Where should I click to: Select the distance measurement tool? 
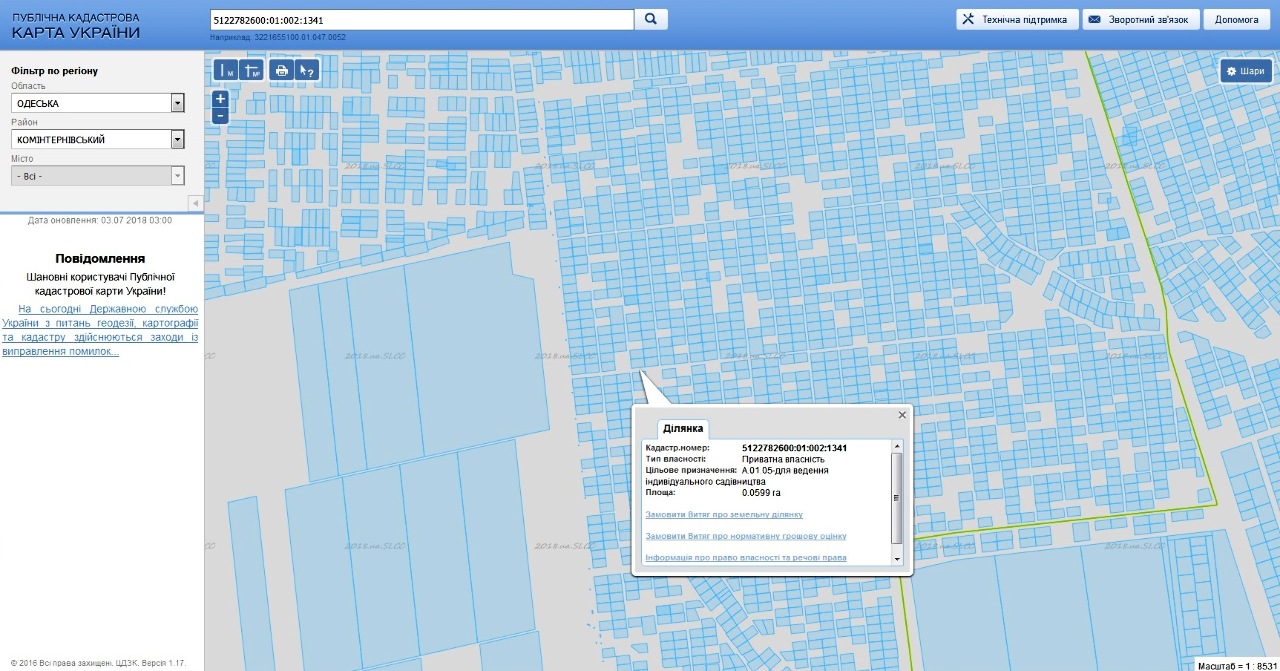(226, 70)
